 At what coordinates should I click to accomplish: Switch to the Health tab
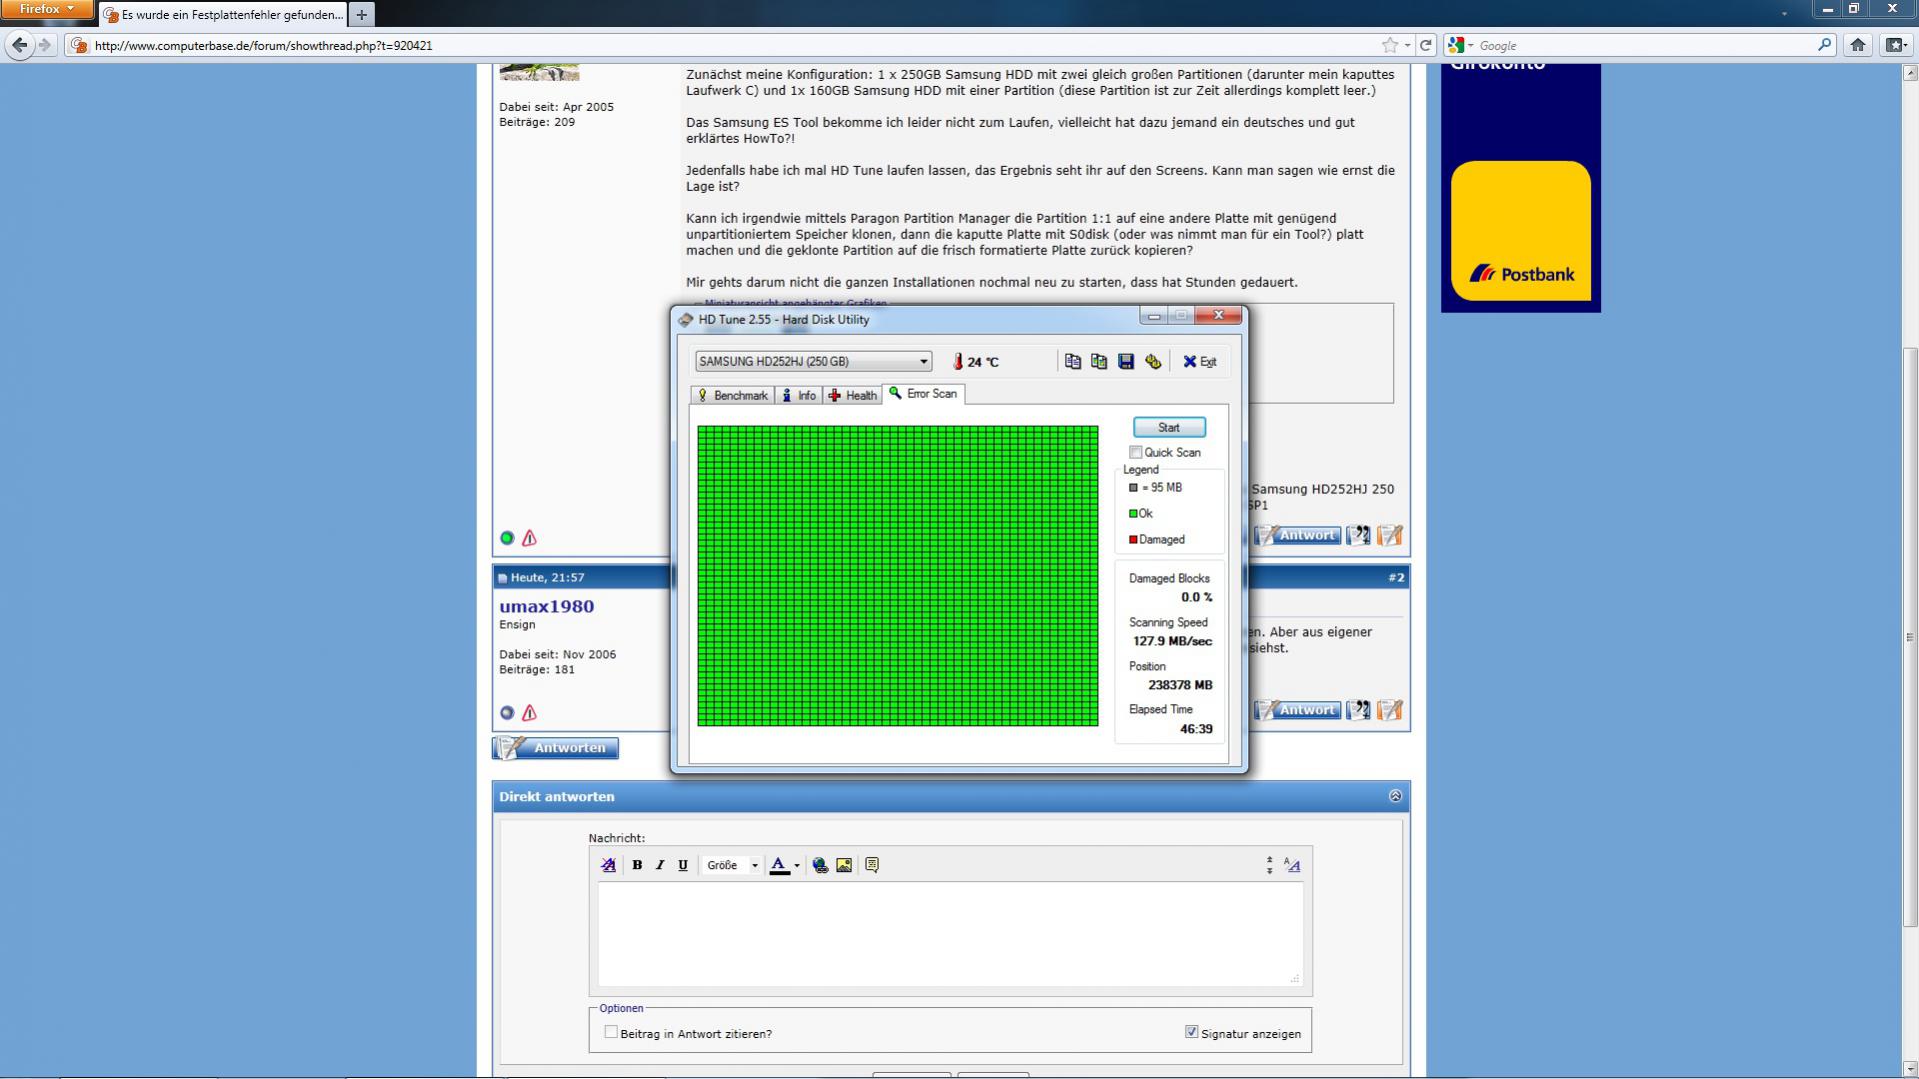(x=852, y=395)
